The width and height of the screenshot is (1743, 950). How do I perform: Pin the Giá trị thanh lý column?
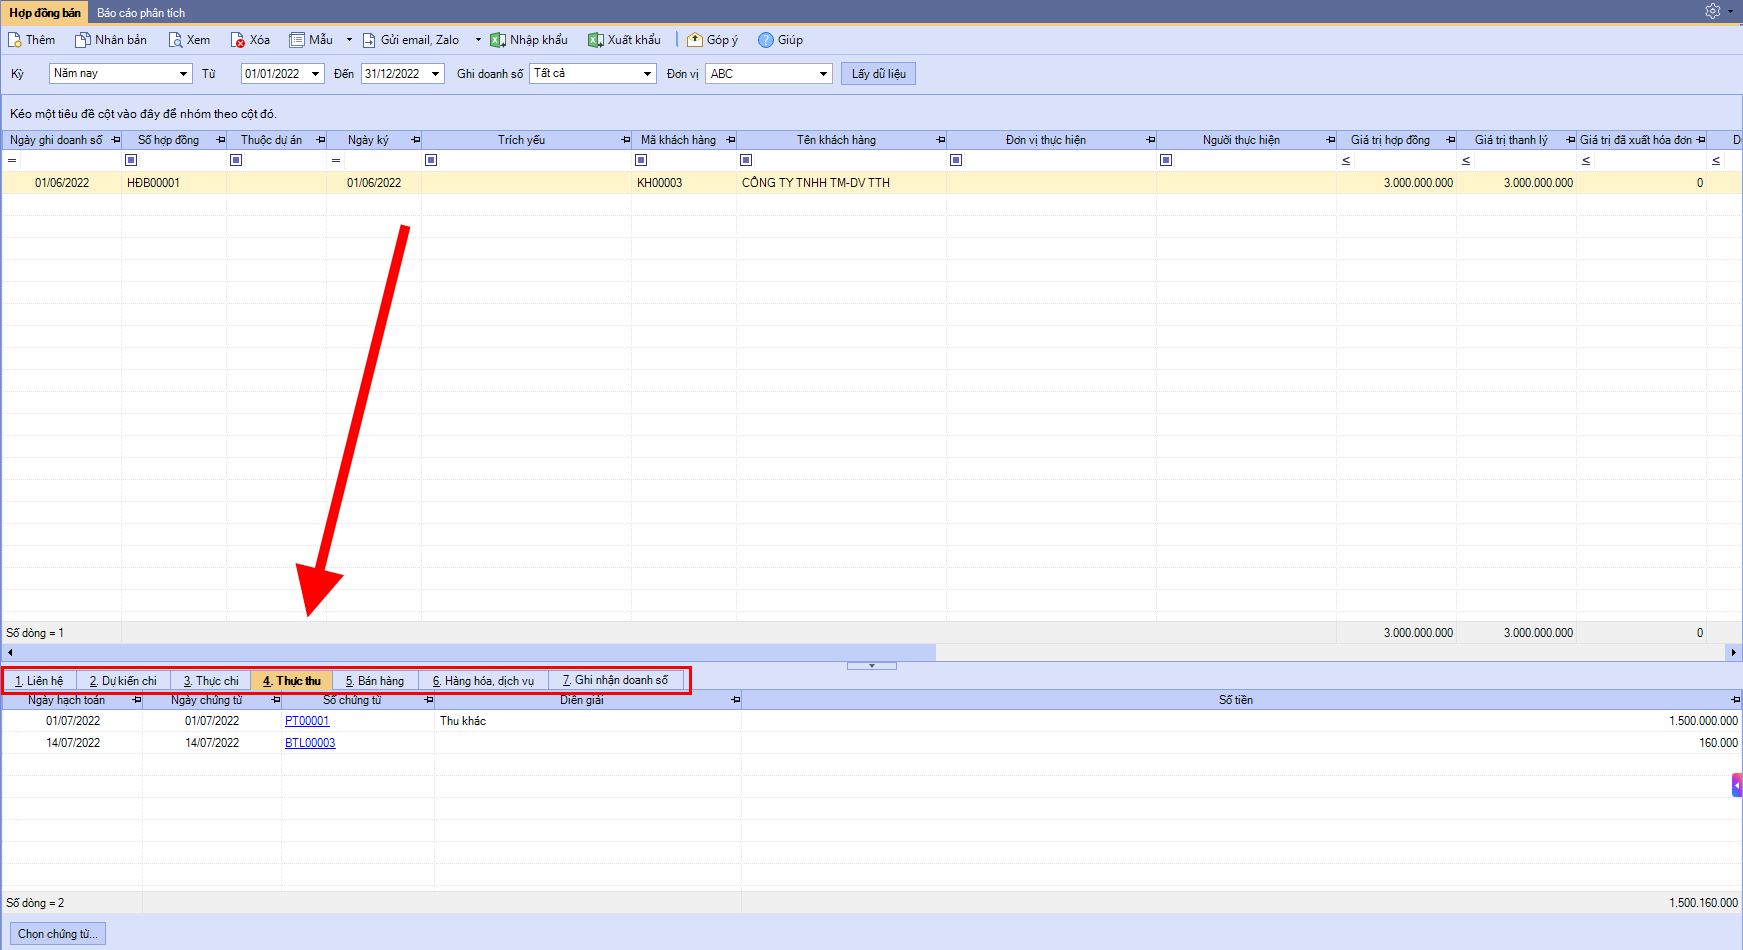pos(1571,140)
